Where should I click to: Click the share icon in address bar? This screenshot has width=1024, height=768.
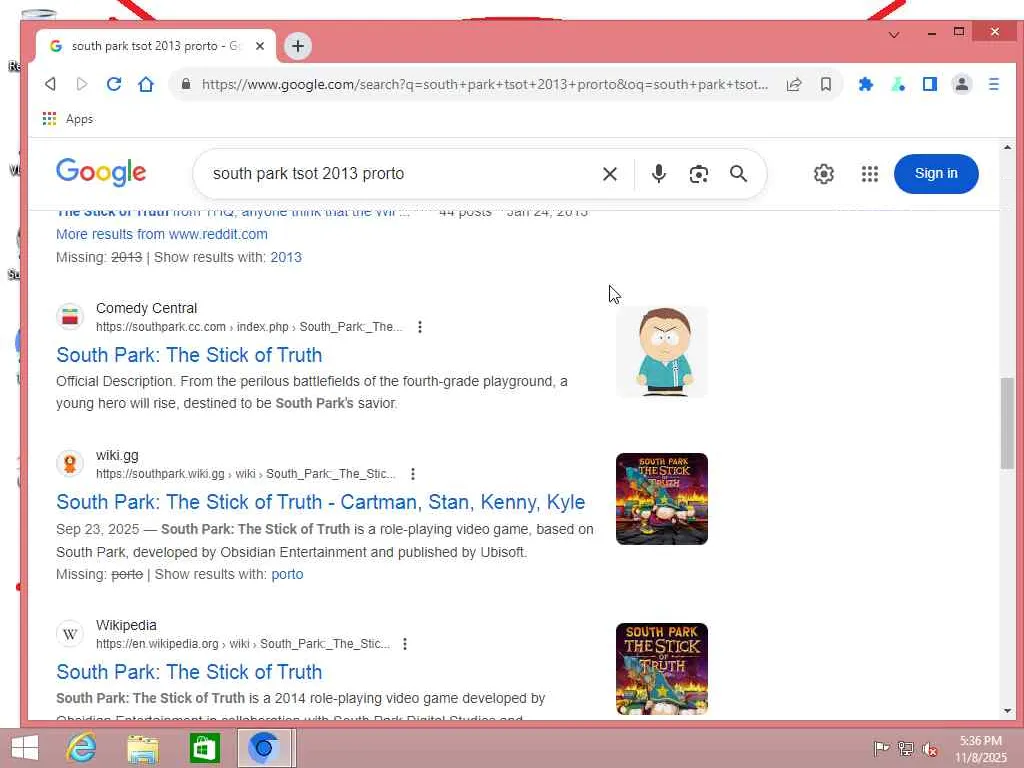pos(794,84)
